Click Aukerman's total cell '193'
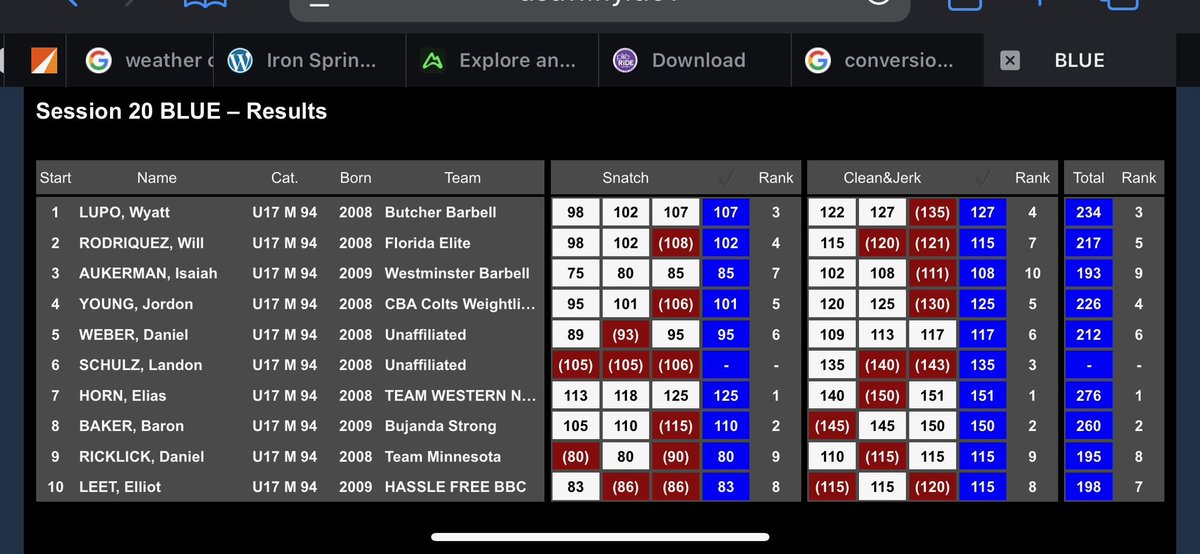 tap(1089, 273)
